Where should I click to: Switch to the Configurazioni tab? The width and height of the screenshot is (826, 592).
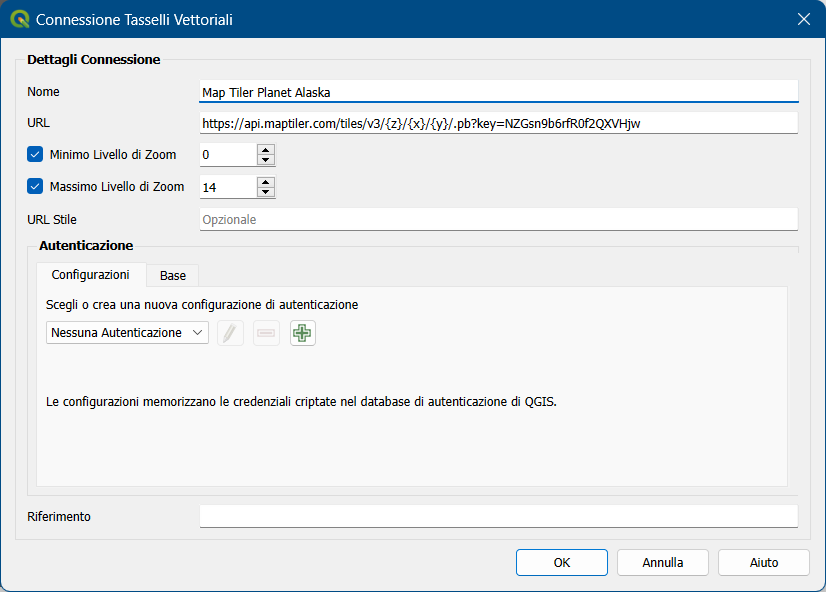[91, 275]
